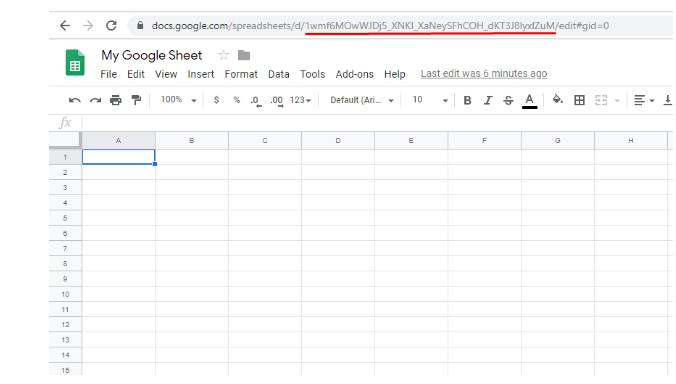The width and height of the screenshot is (676, 384).
Task: Select row 1 header
Action: [x=65, y=157]
